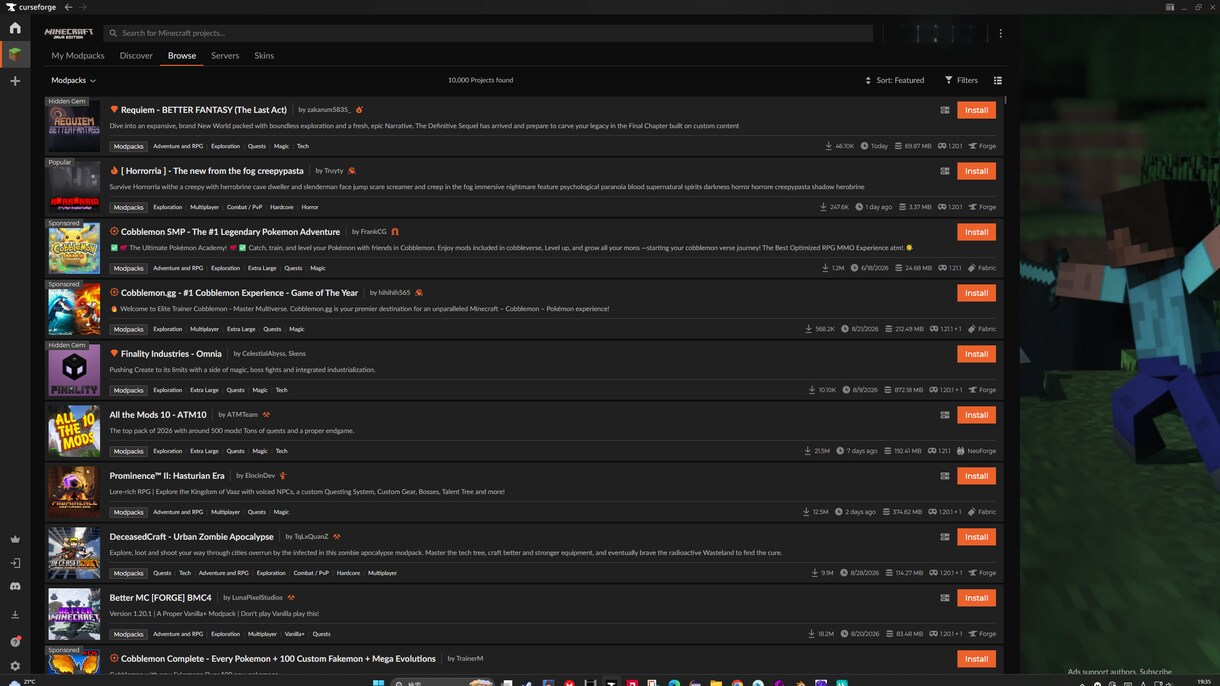
Task: Click server pack icon for Prominence II row
Action: (x=944, y=476)
